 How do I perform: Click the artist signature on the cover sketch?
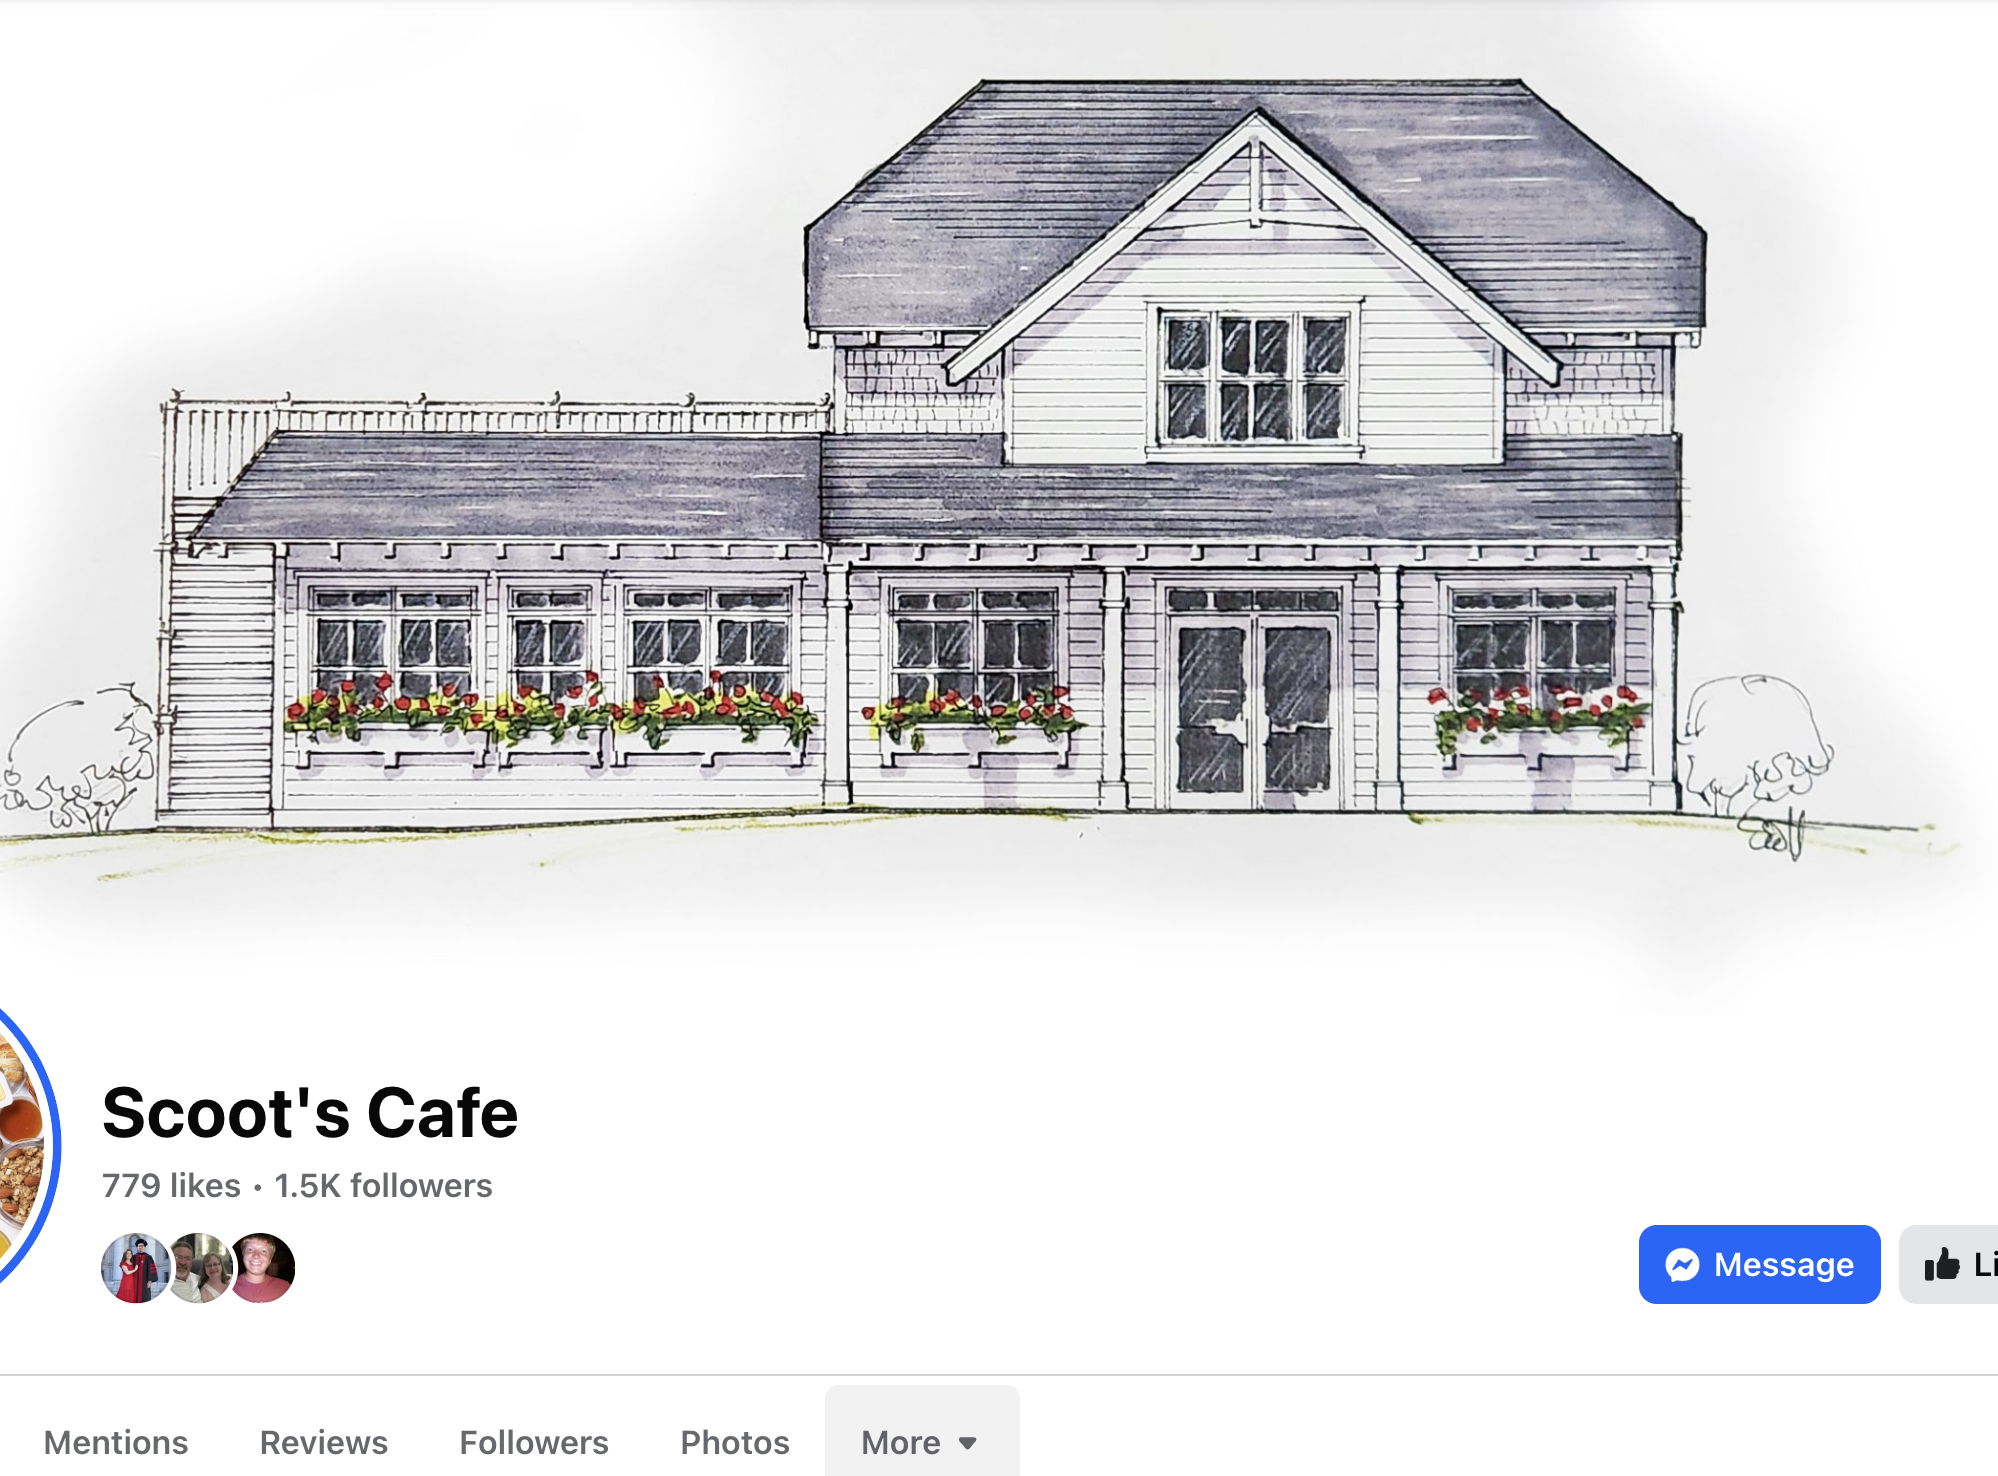[1775, 835]
